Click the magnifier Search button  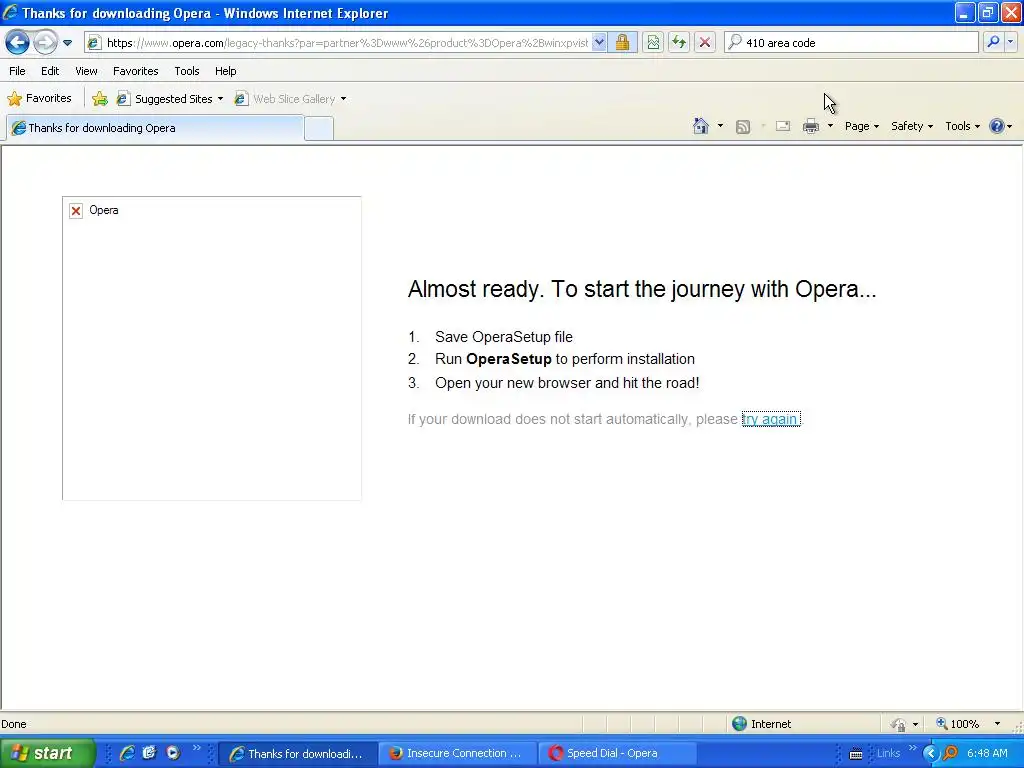[993, 42]
